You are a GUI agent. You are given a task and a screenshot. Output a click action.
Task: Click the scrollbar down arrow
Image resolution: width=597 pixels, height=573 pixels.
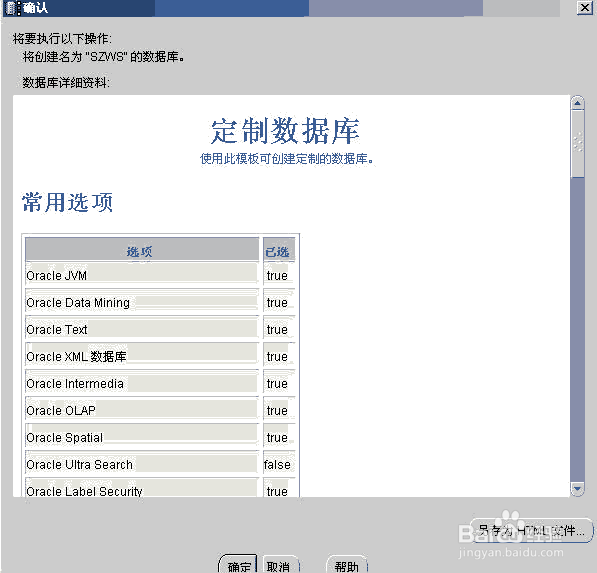578,488
